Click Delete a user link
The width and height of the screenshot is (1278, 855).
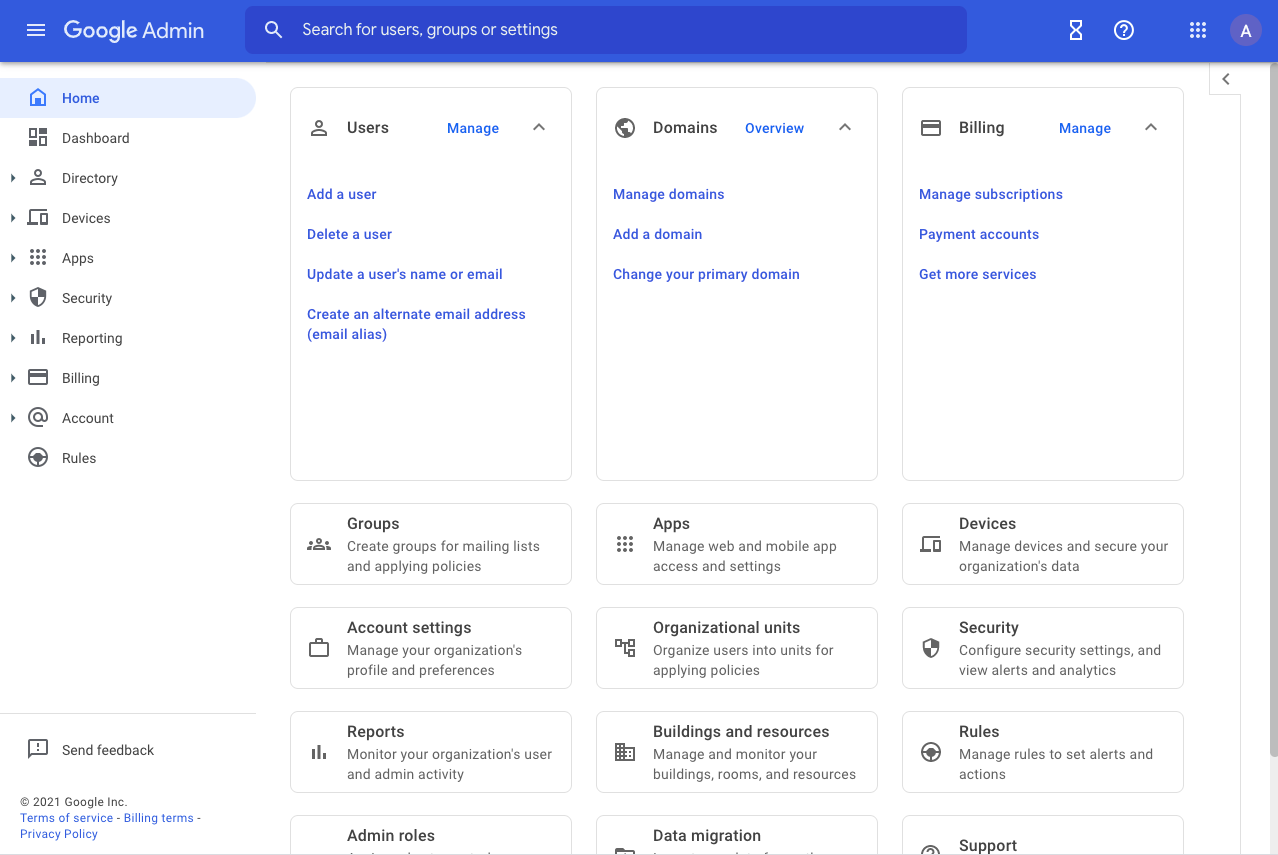(x=350, y=234)
